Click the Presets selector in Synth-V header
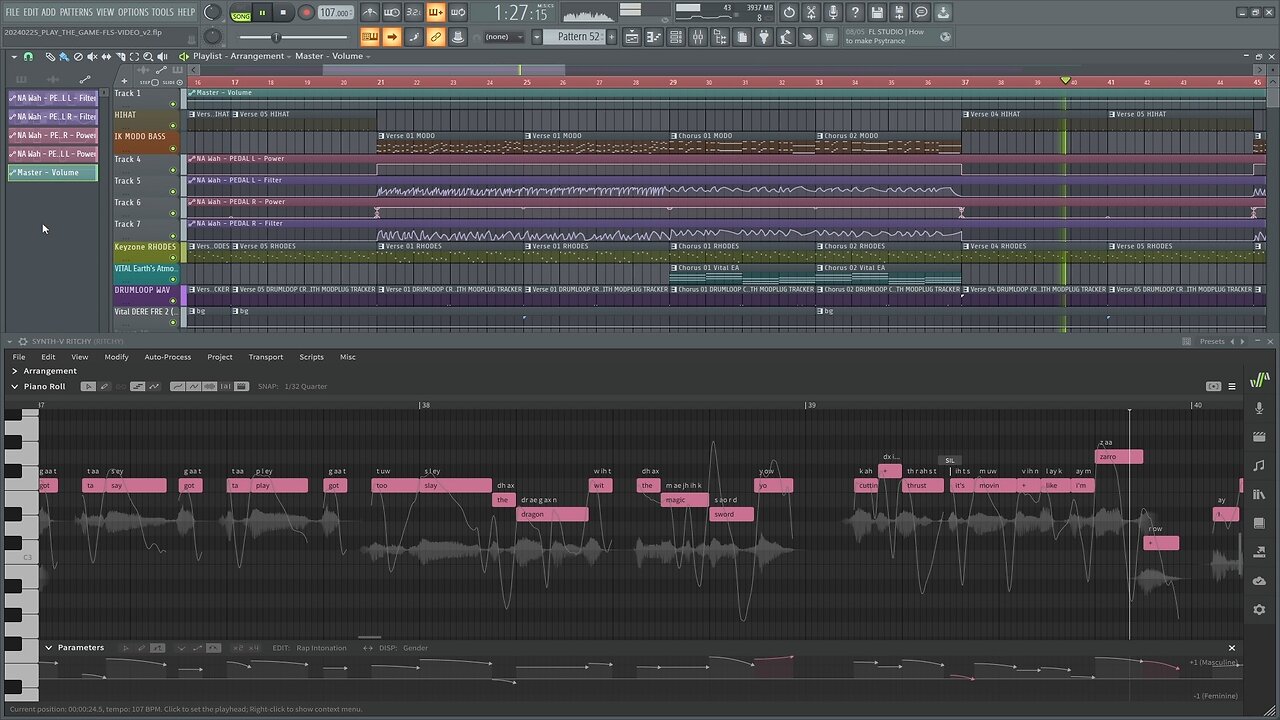The image size is (1280, 720). coord(1212,342)
